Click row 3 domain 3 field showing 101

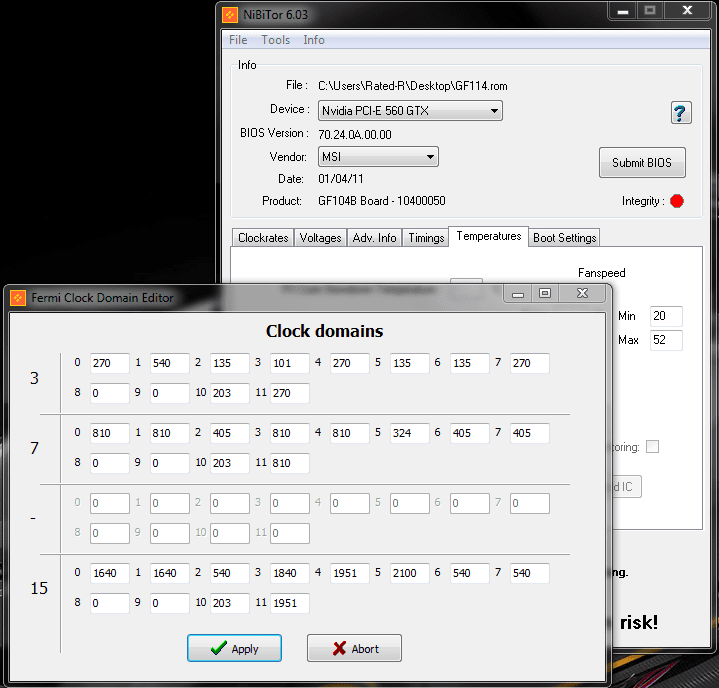pyautogui.click(x=290, y=363)
